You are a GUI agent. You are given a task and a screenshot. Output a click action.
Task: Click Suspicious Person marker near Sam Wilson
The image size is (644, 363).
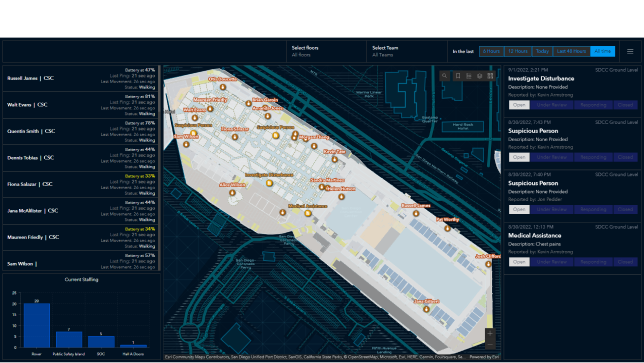(193, 133)
